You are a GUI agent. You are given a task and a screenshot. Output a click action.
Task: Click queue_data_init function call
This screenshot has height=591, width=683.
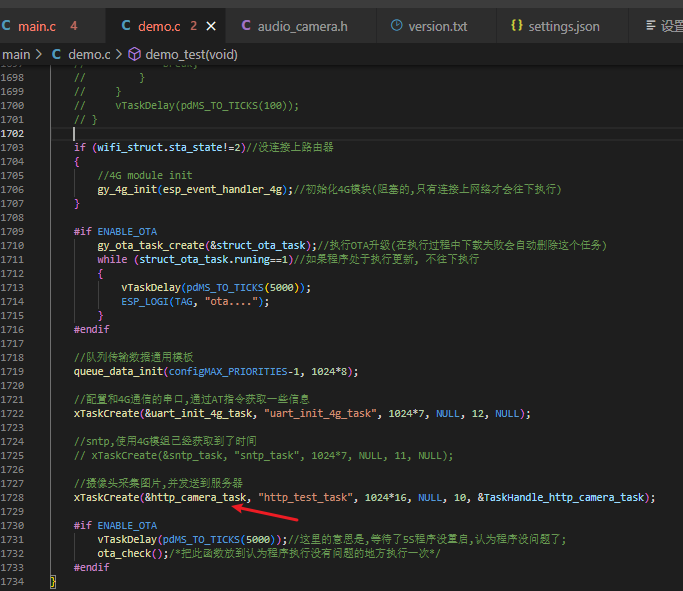pyautogui.click(x=118, y=371)
